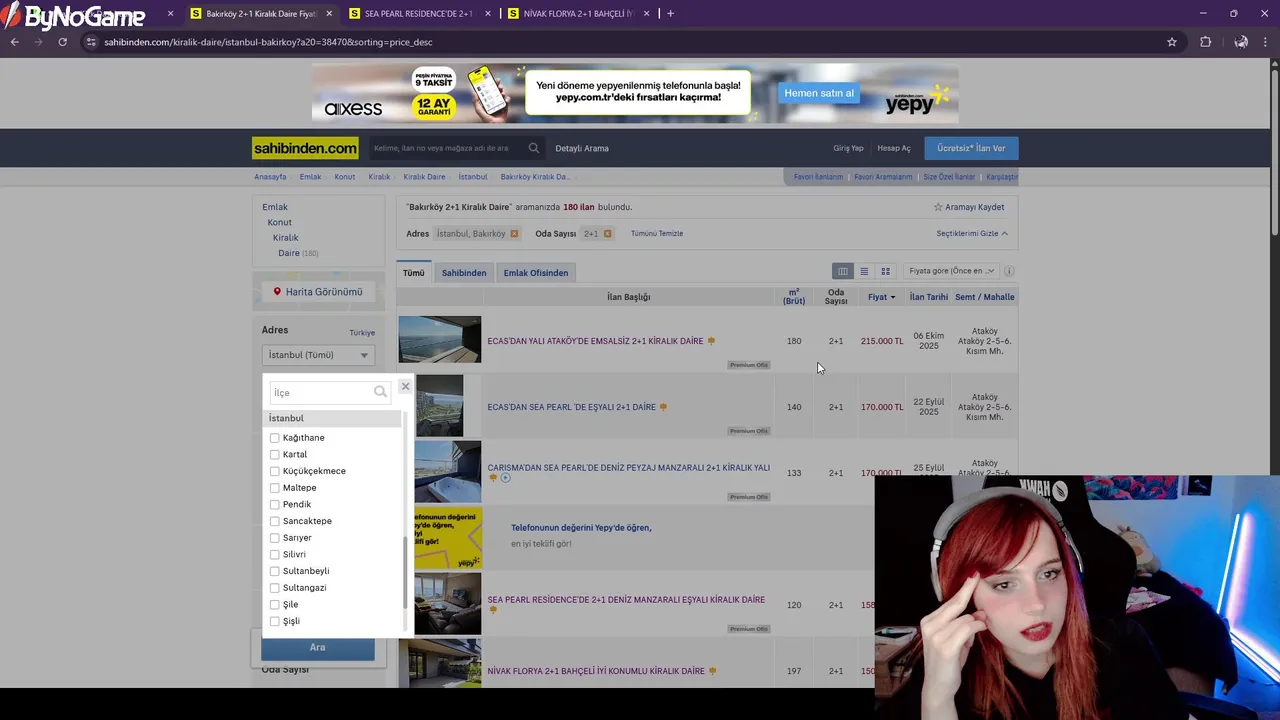The width and height of the screenshot is (1280, 720).
Task: Open a new browser tab with plus
Action: point(670,14)
